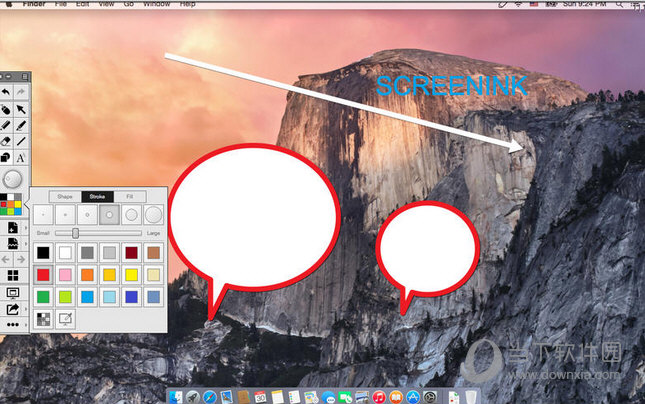
Task: Expand the more options submenu arrow
Action: [26, 325]
